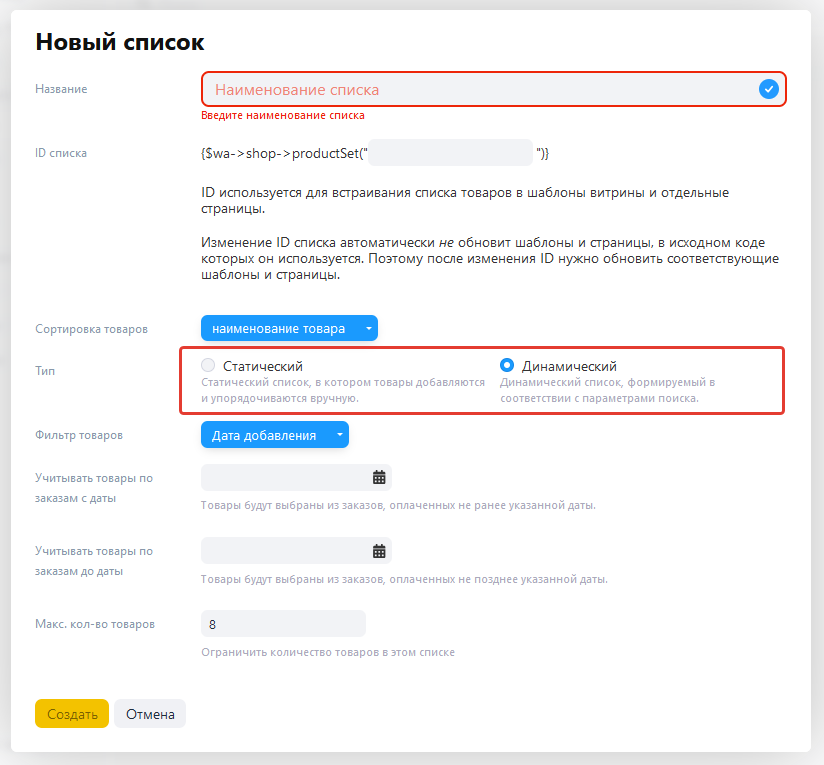Click the Динамический label text
824x765 pixels.
(x=569, y=366)
